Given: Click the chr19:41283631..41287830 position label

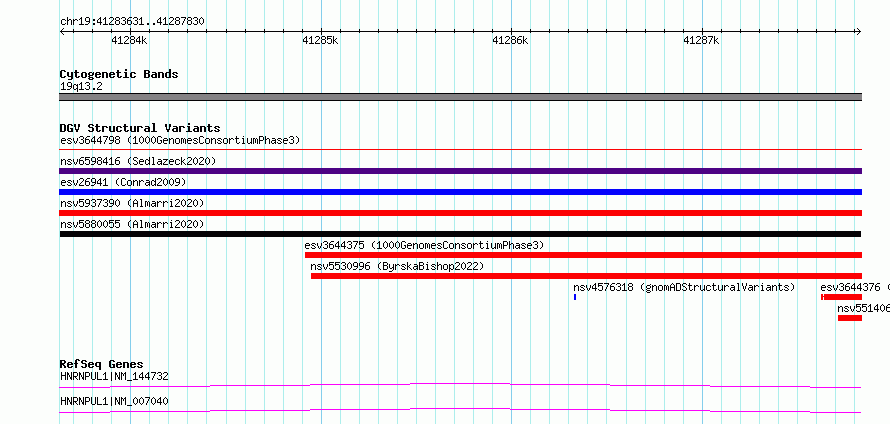Looking at the screenshot, I should pos(132,22).
